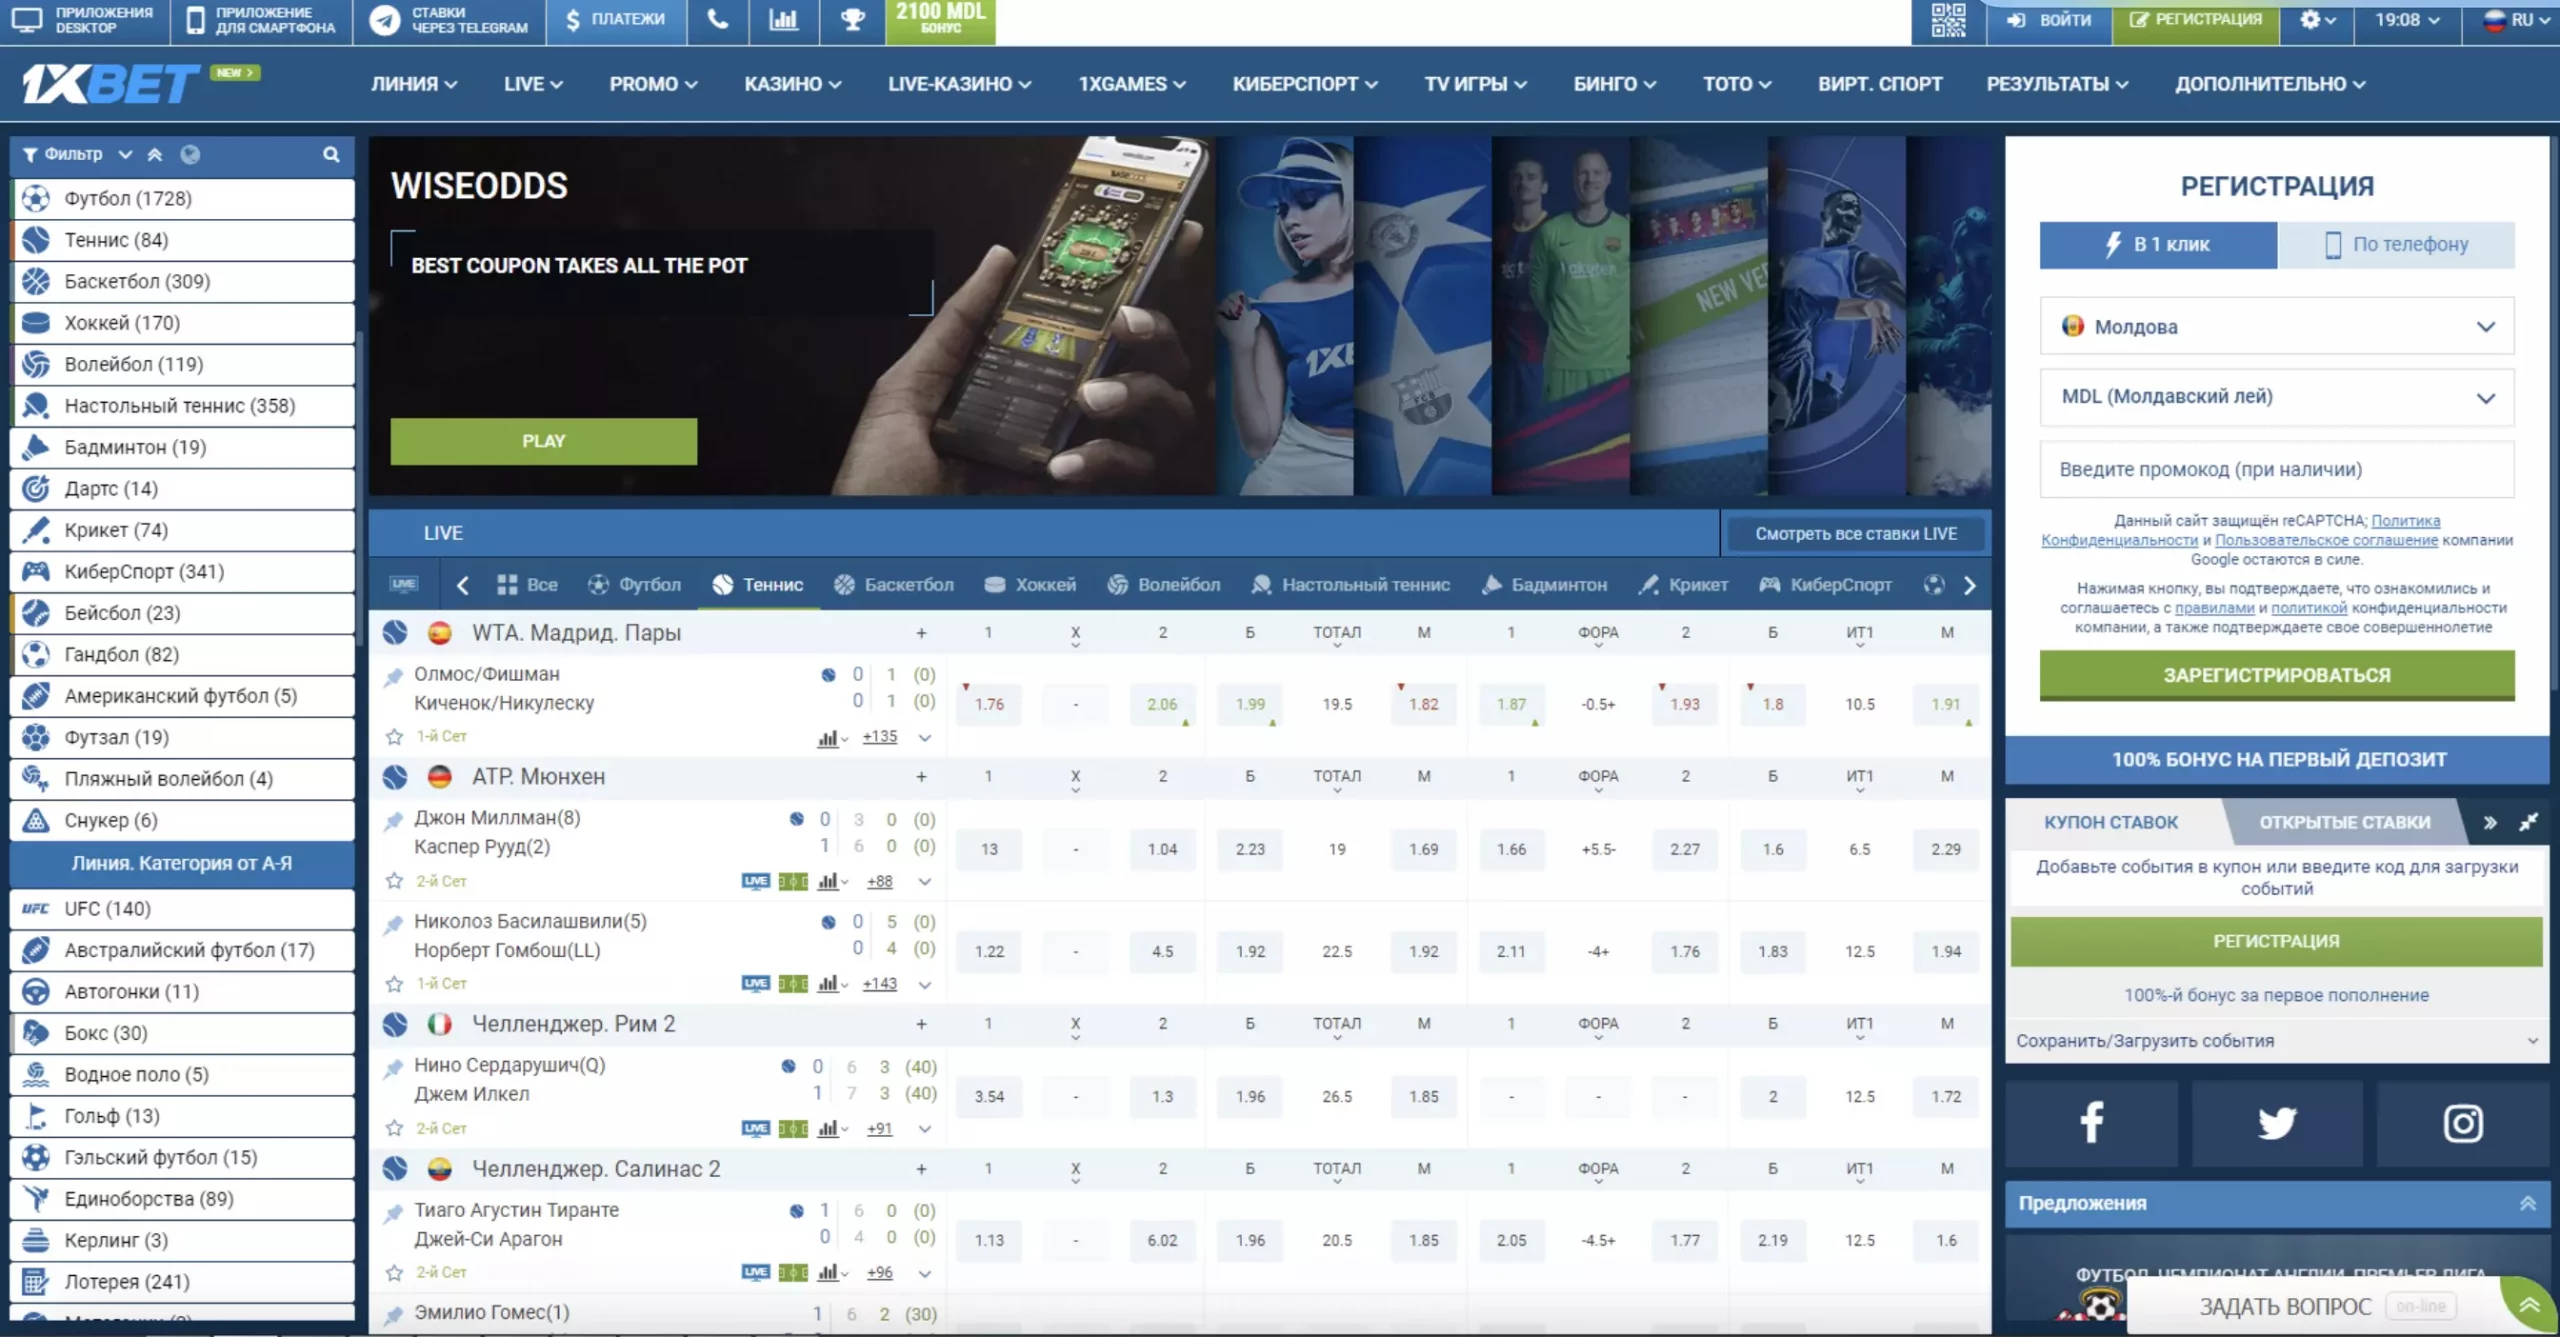2560x1337 pixels.
Task: Favorite the Олмос/Фишман match with star
Action: [394, 737]
